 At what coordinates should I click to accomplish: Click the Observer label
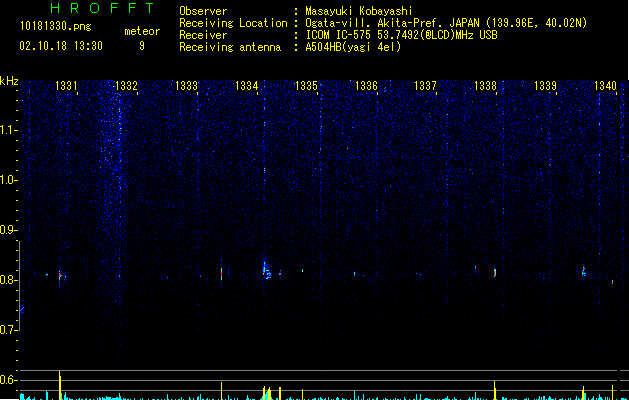click(x=203, y=11)
